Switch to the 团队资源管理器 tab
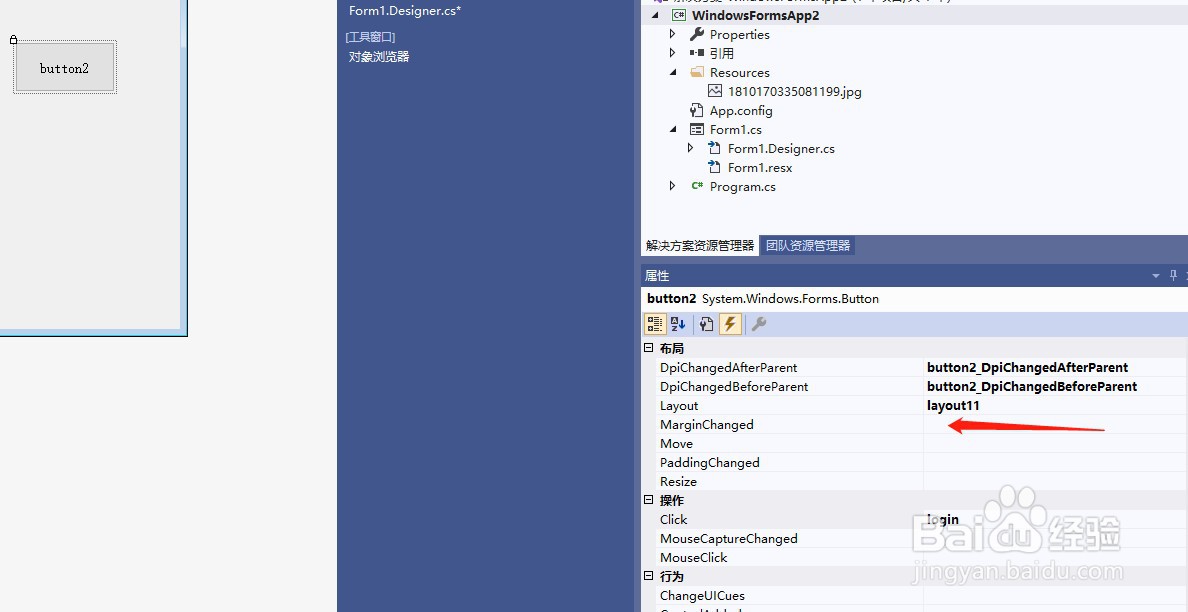Viewport: 1188px width, 612px height. [806, 245]
